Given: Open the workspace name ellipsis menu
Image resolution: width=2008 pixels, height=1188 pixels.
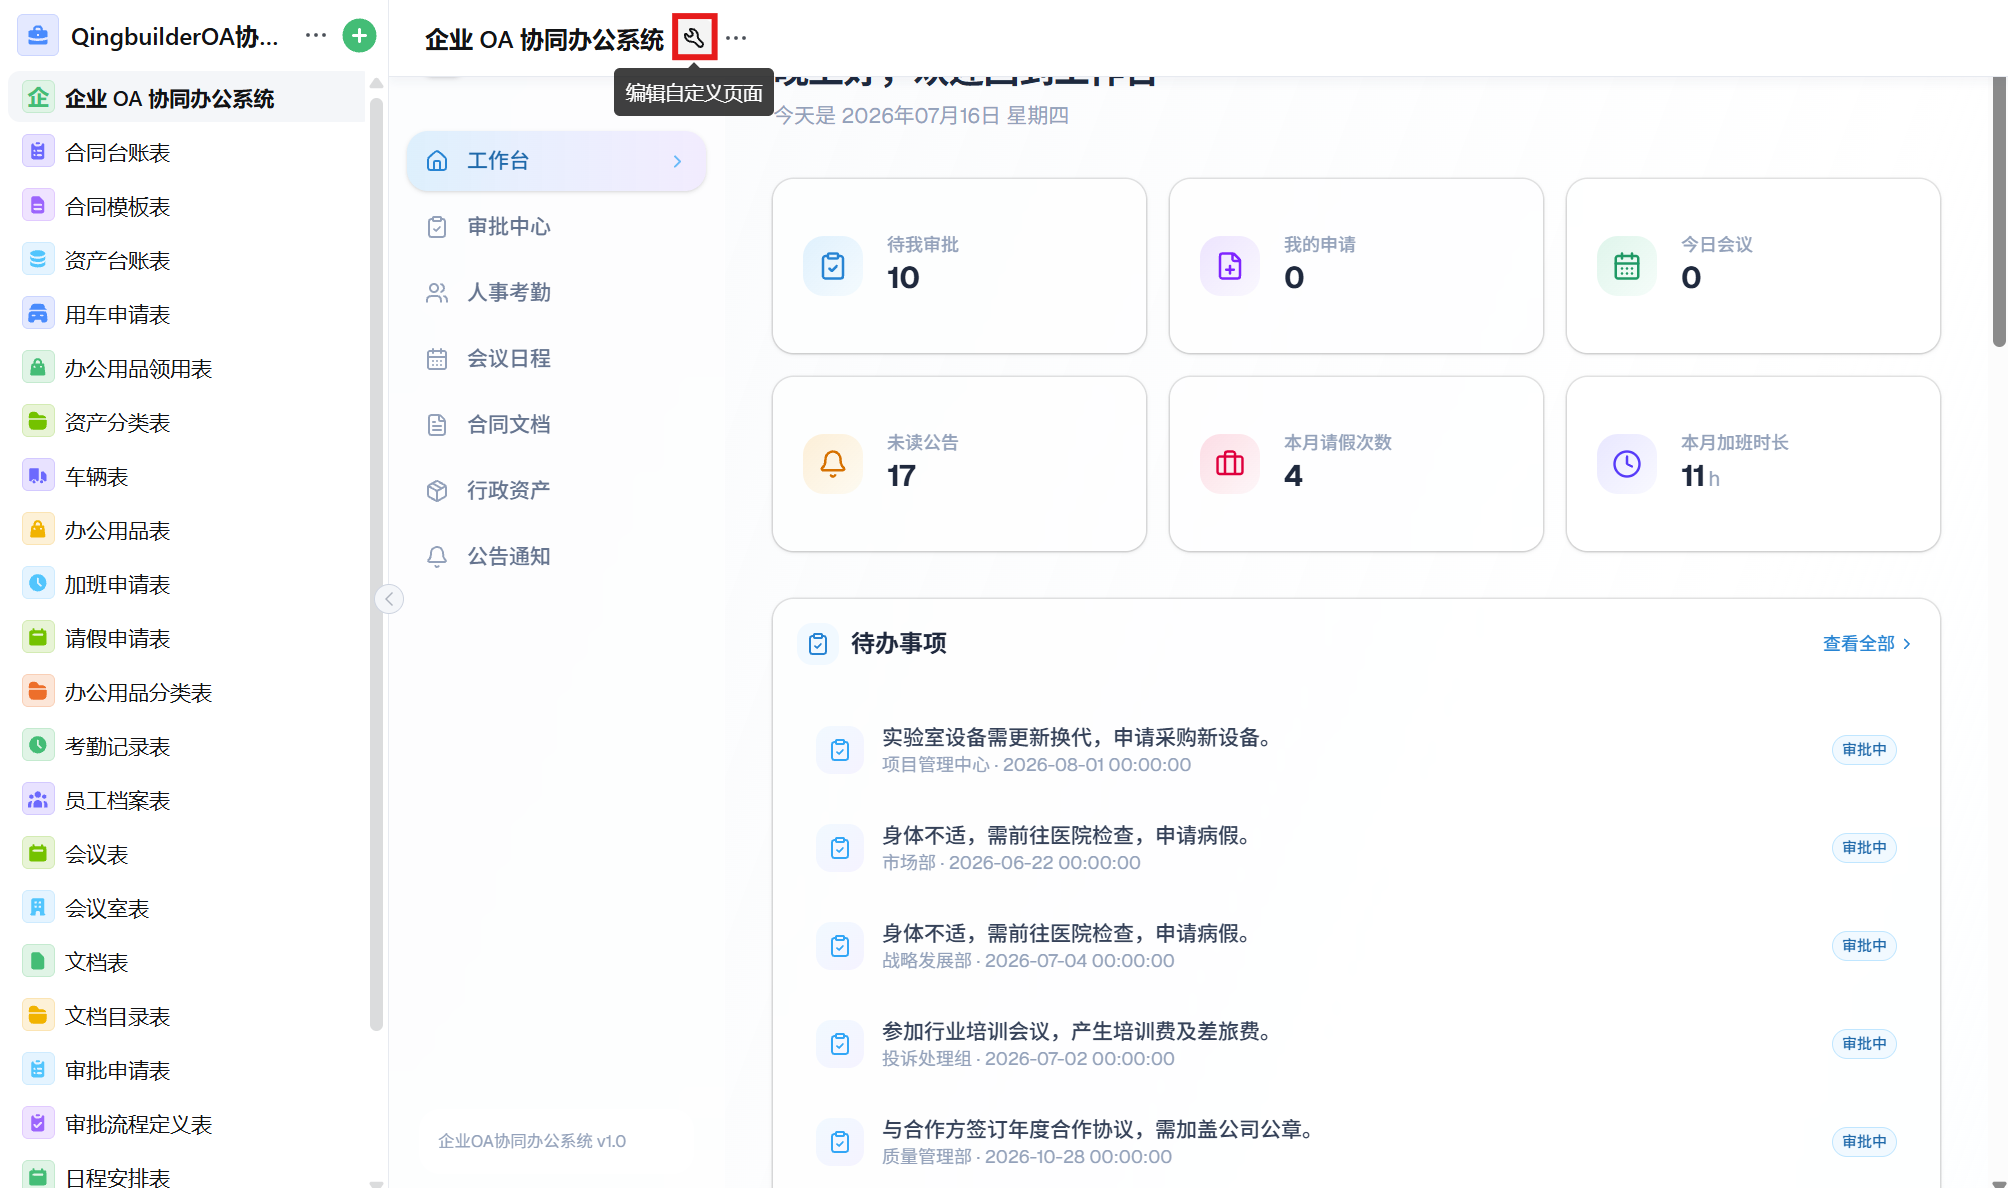Looking at the screenshot, I should tap(316, 36).
